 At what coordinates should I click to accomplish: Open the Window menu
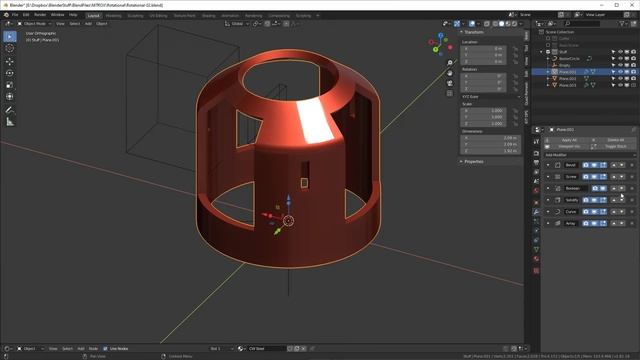[58, 15]
